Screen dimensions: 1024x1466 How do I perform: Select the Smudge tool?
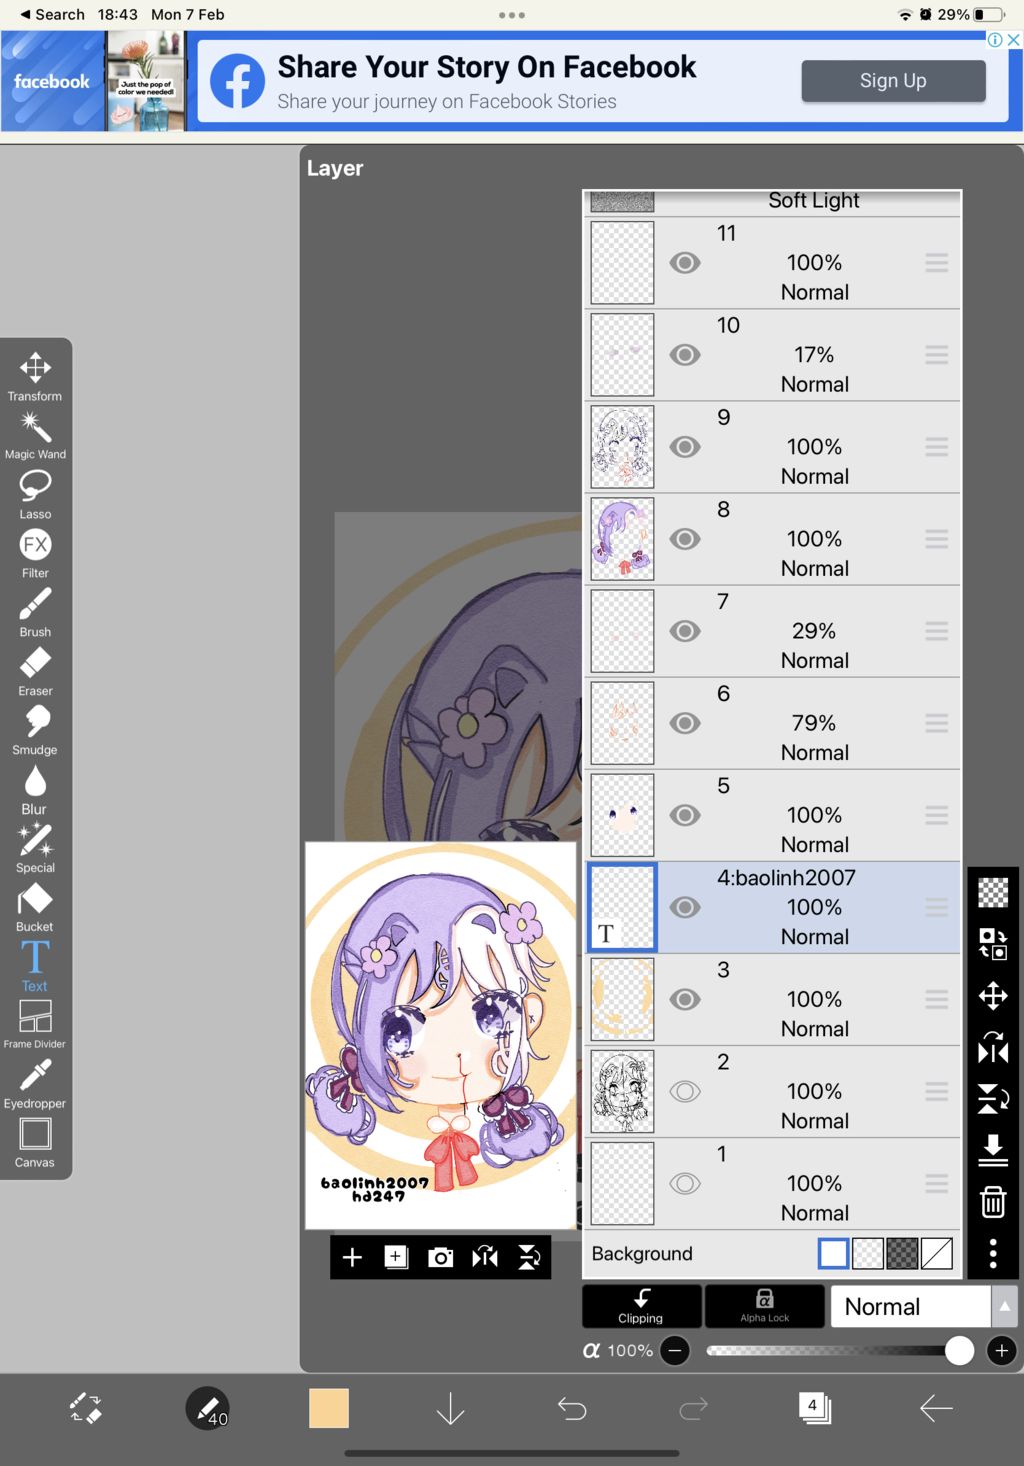[x=35, y=731]
